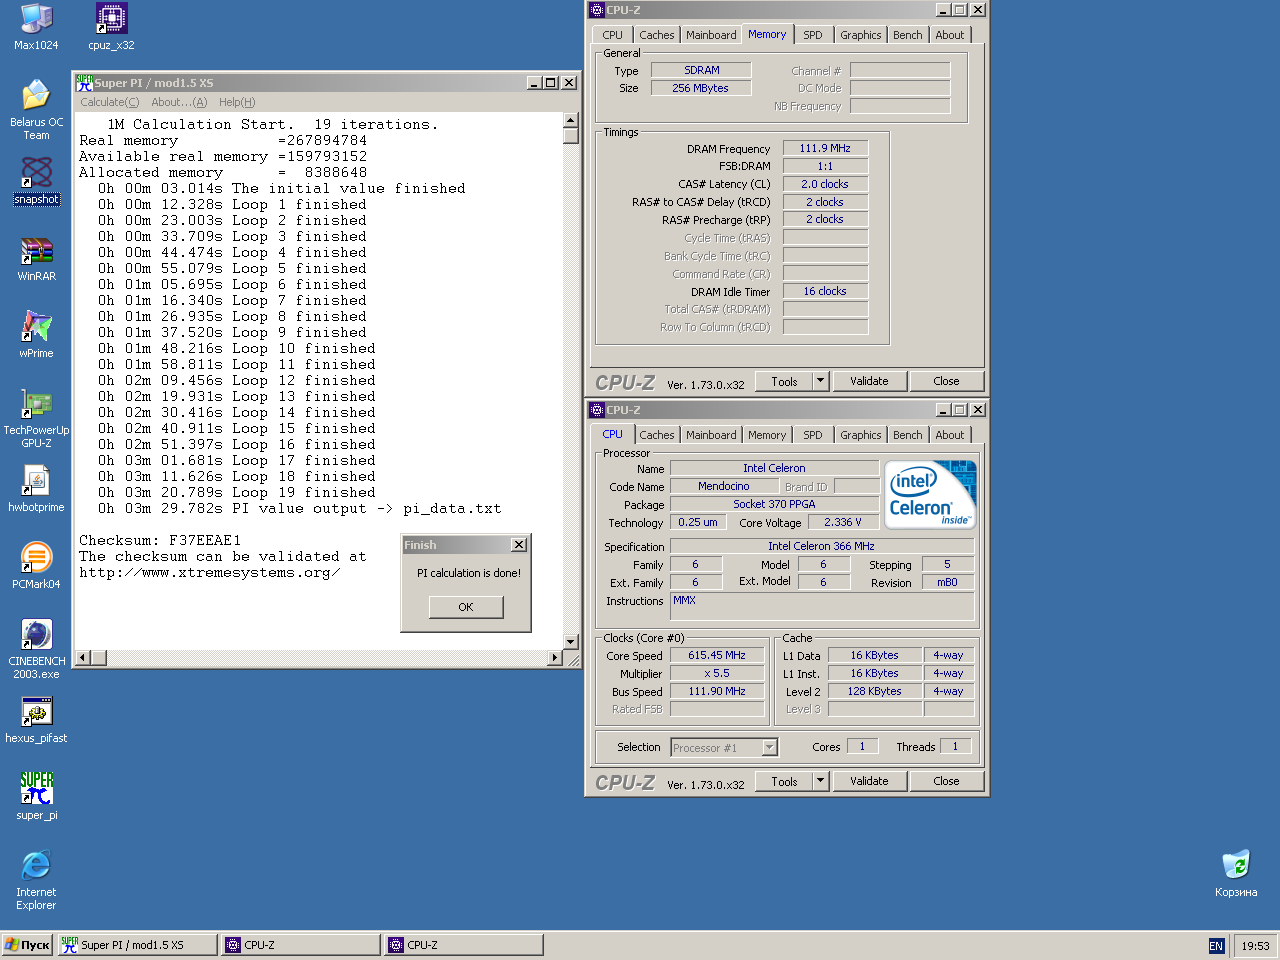The width and height of the screenshot is (1280, 960).
Task: Click the Super PI title bar icon
Action: coord(85,83)
